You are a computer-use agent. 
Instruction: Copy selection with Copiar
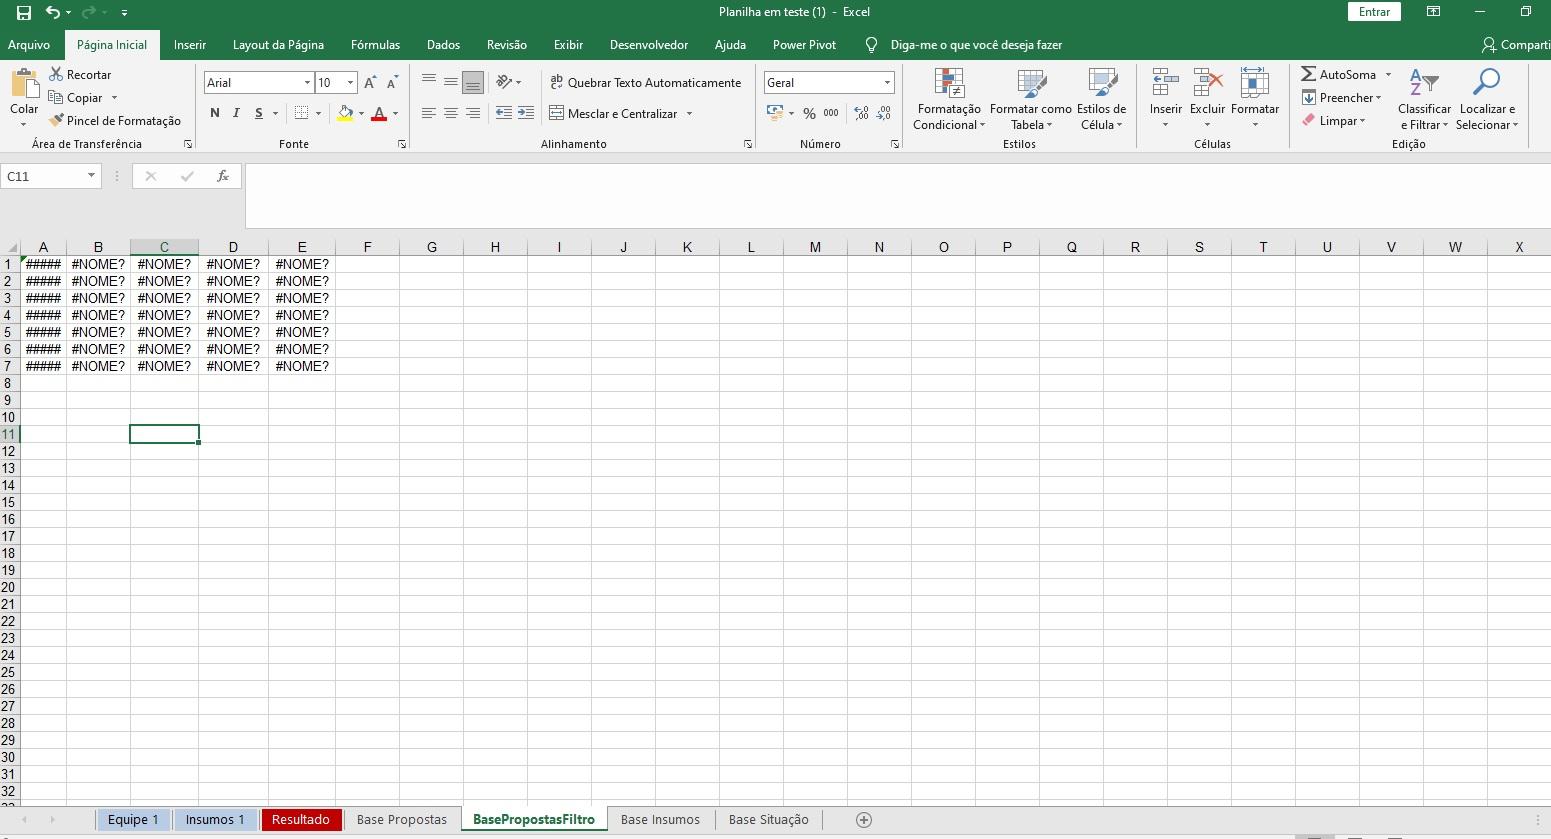coord(76,98)
